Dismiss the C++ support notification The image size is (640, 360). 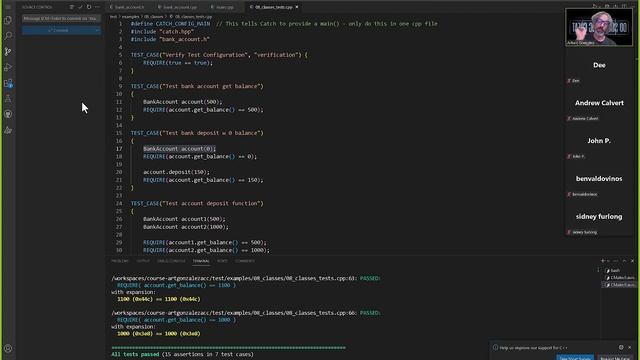(x=629, y=347)
